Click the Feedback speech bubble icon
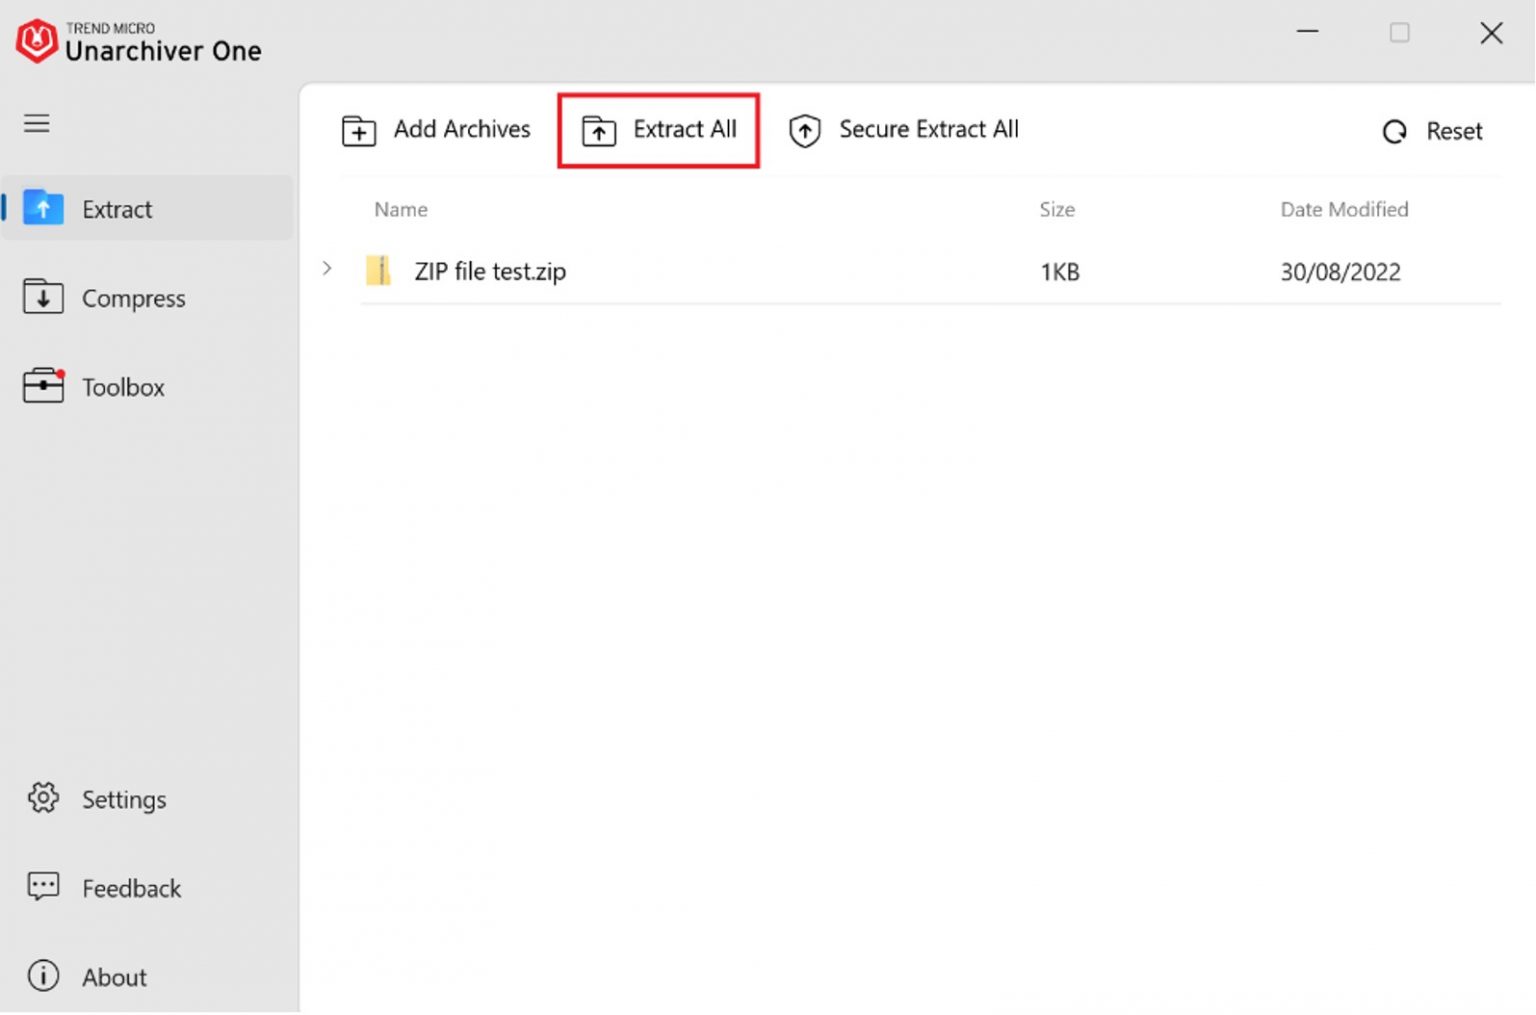 pos(43,887)
